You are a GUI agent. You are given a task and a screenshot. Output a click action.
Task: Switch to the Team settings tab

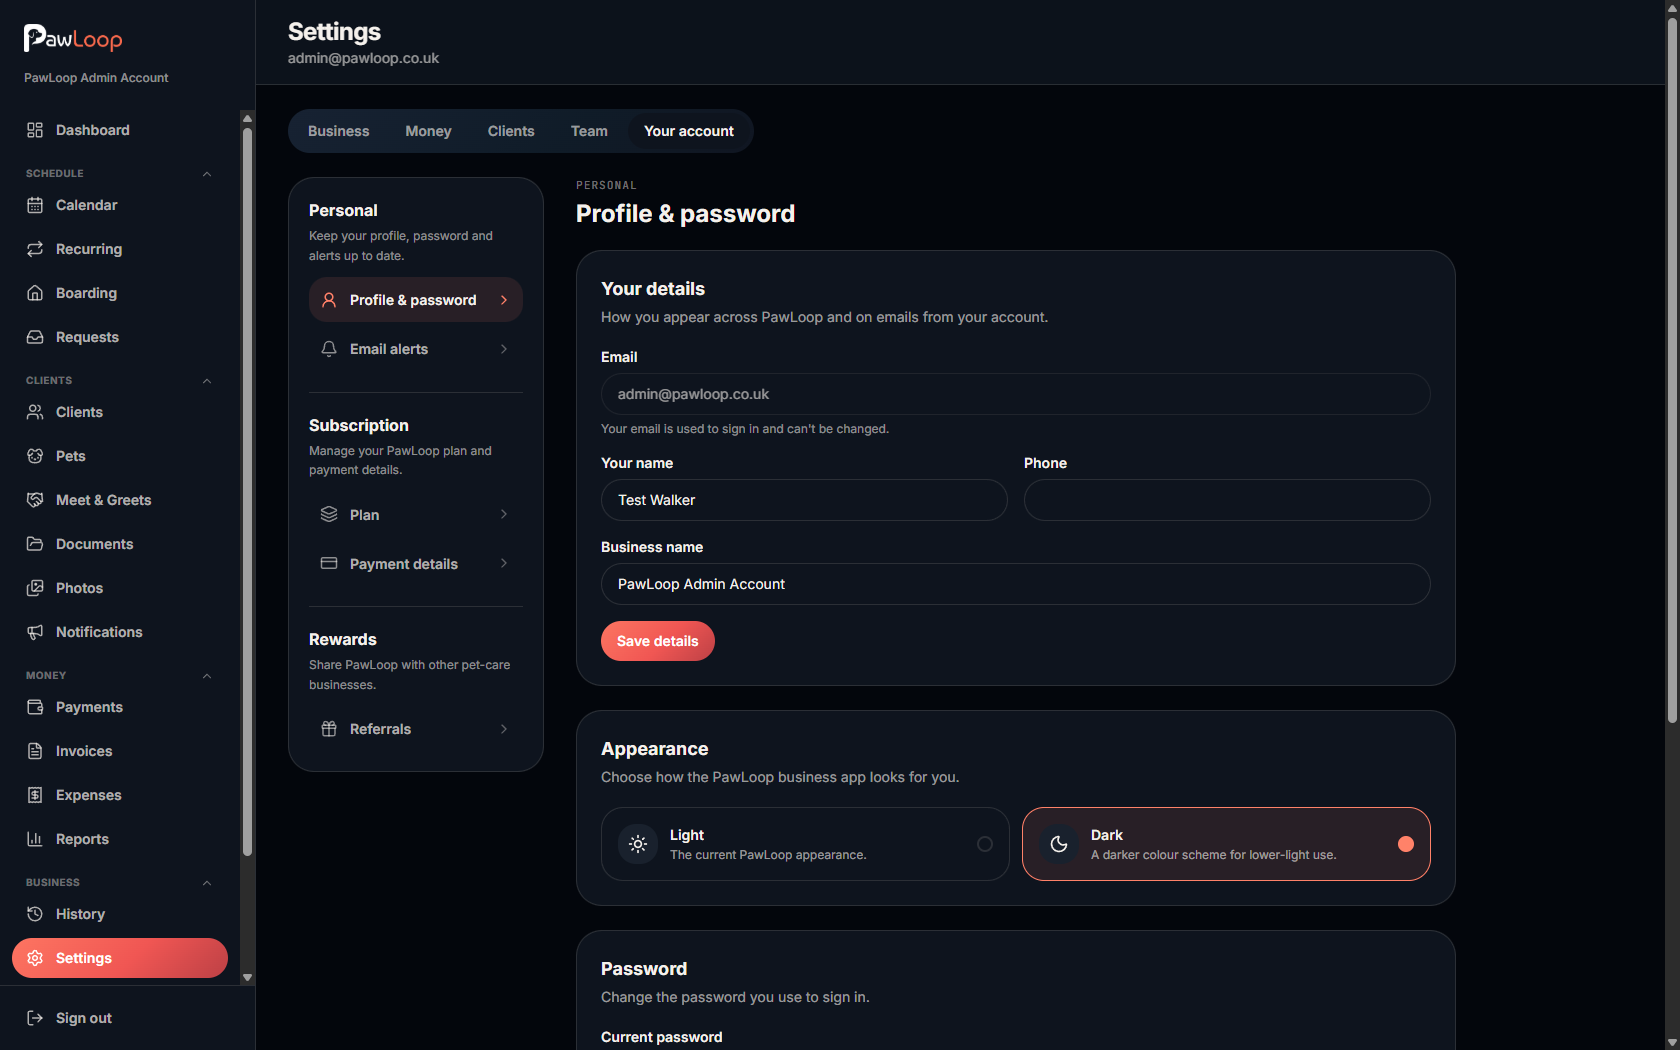point(589,131)
